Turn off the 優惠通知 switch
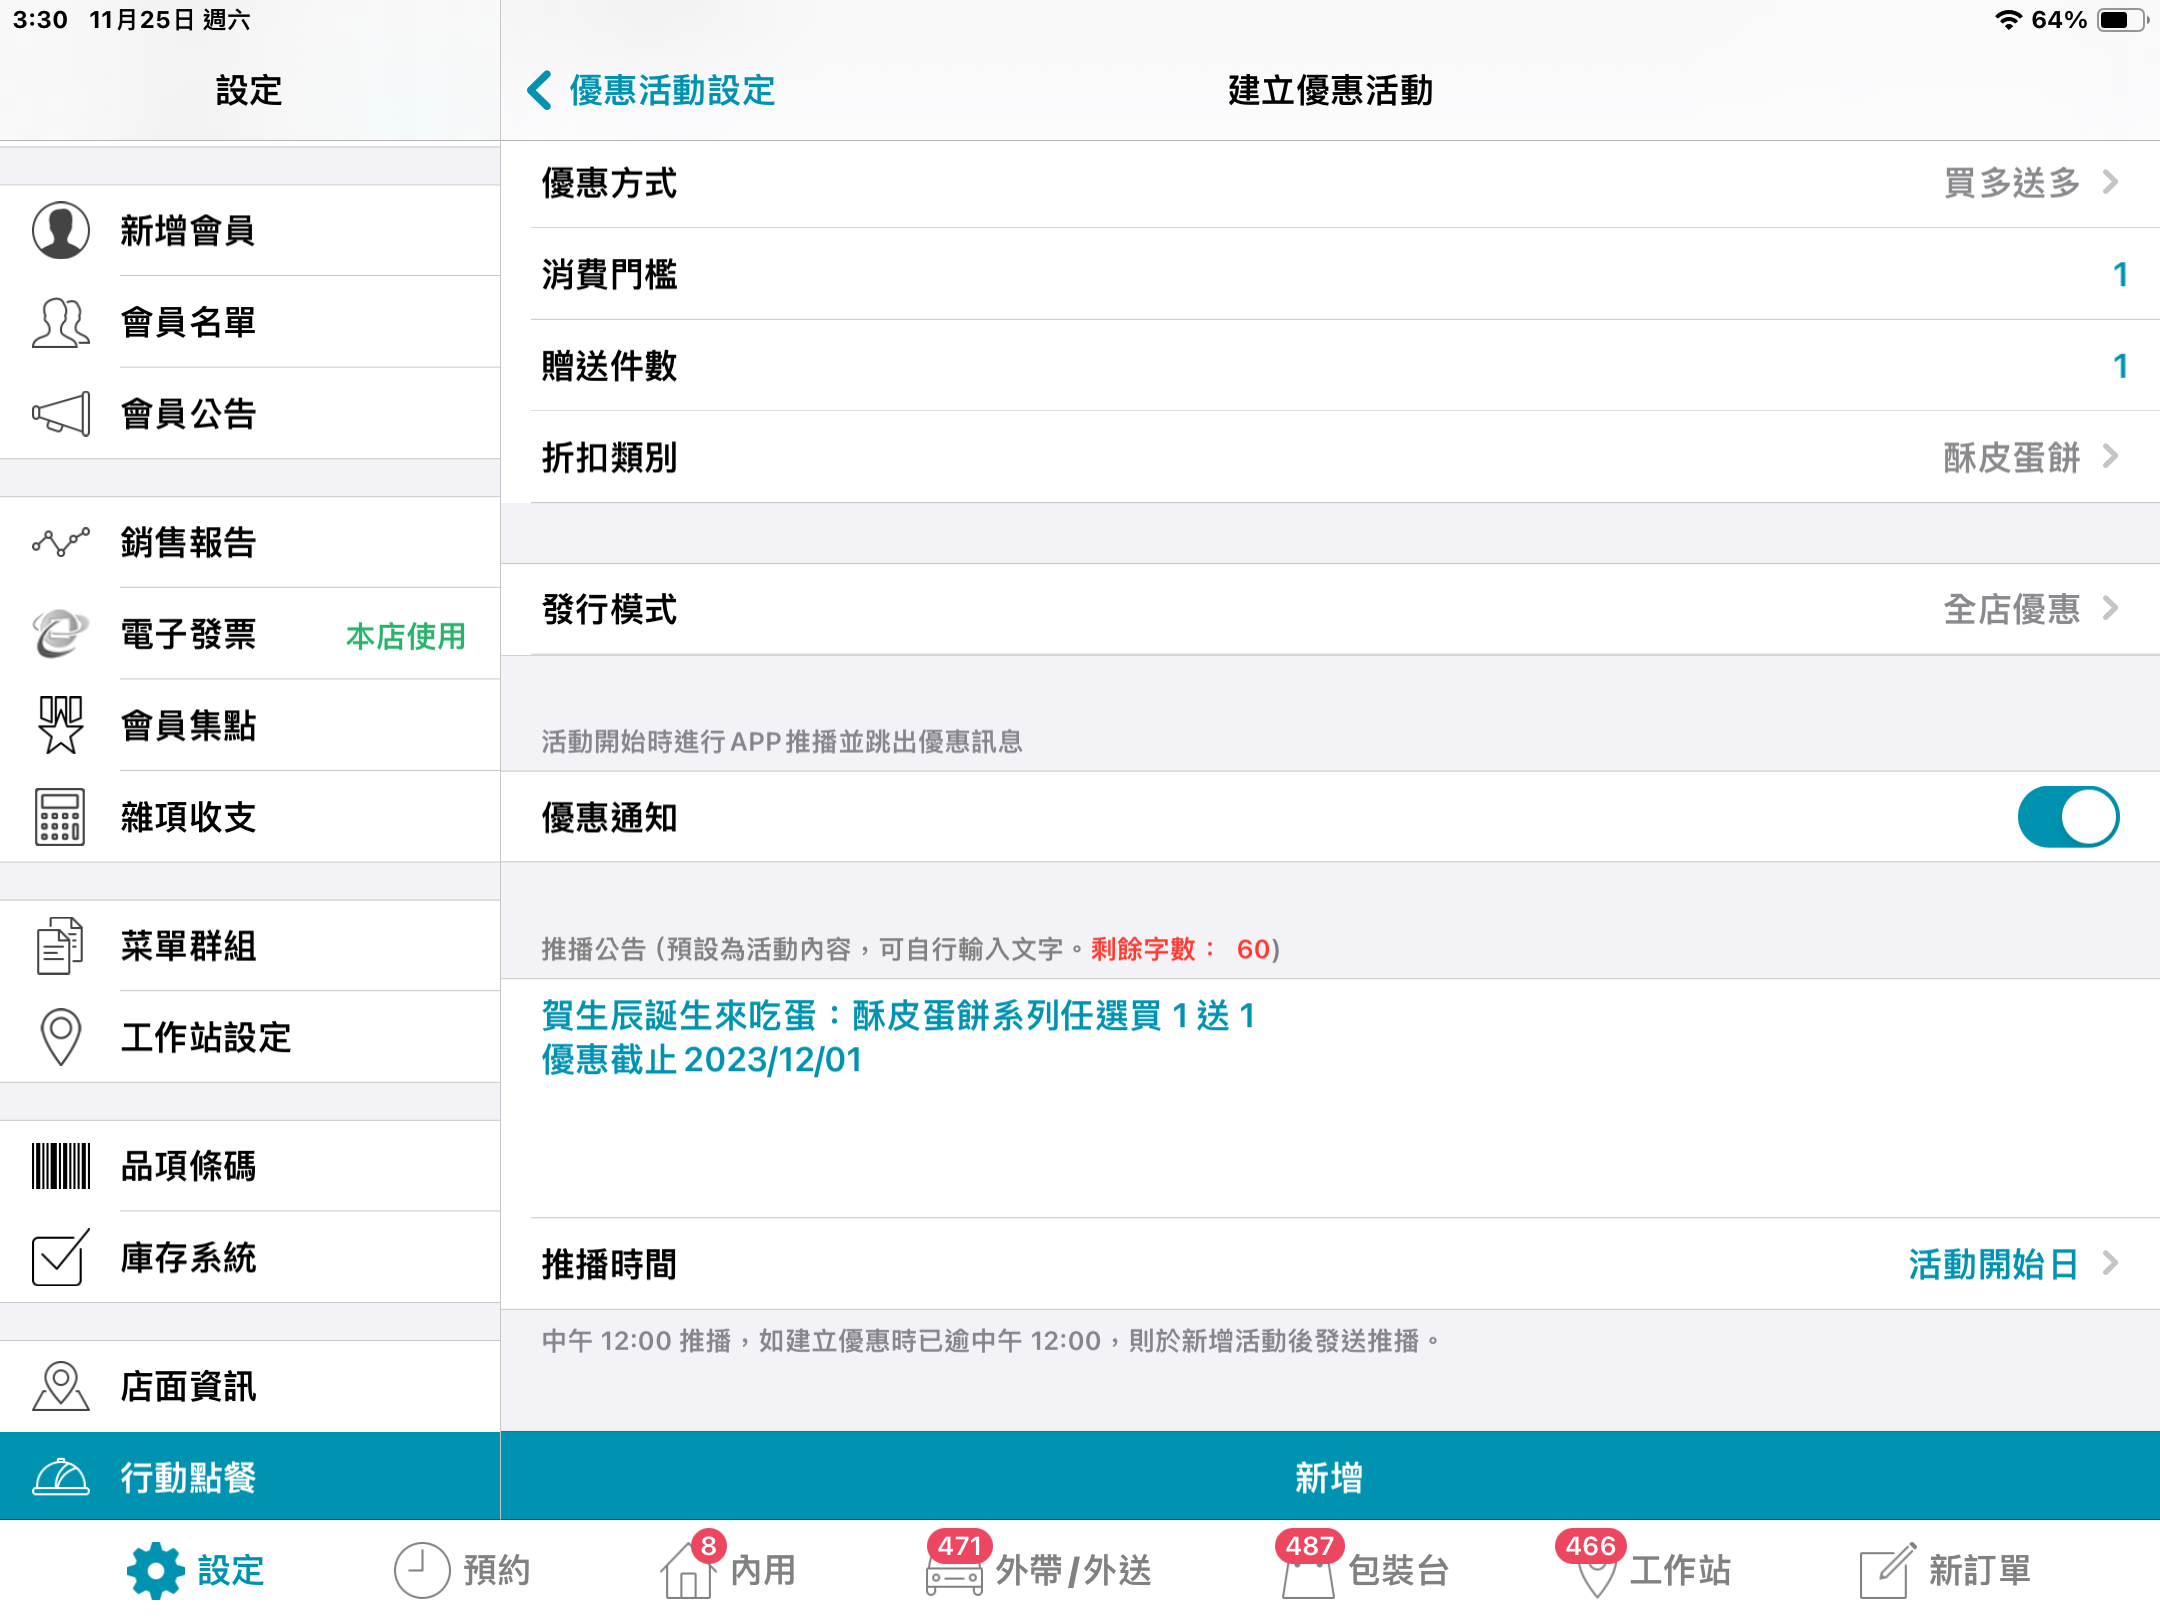 pos(2068,817)
